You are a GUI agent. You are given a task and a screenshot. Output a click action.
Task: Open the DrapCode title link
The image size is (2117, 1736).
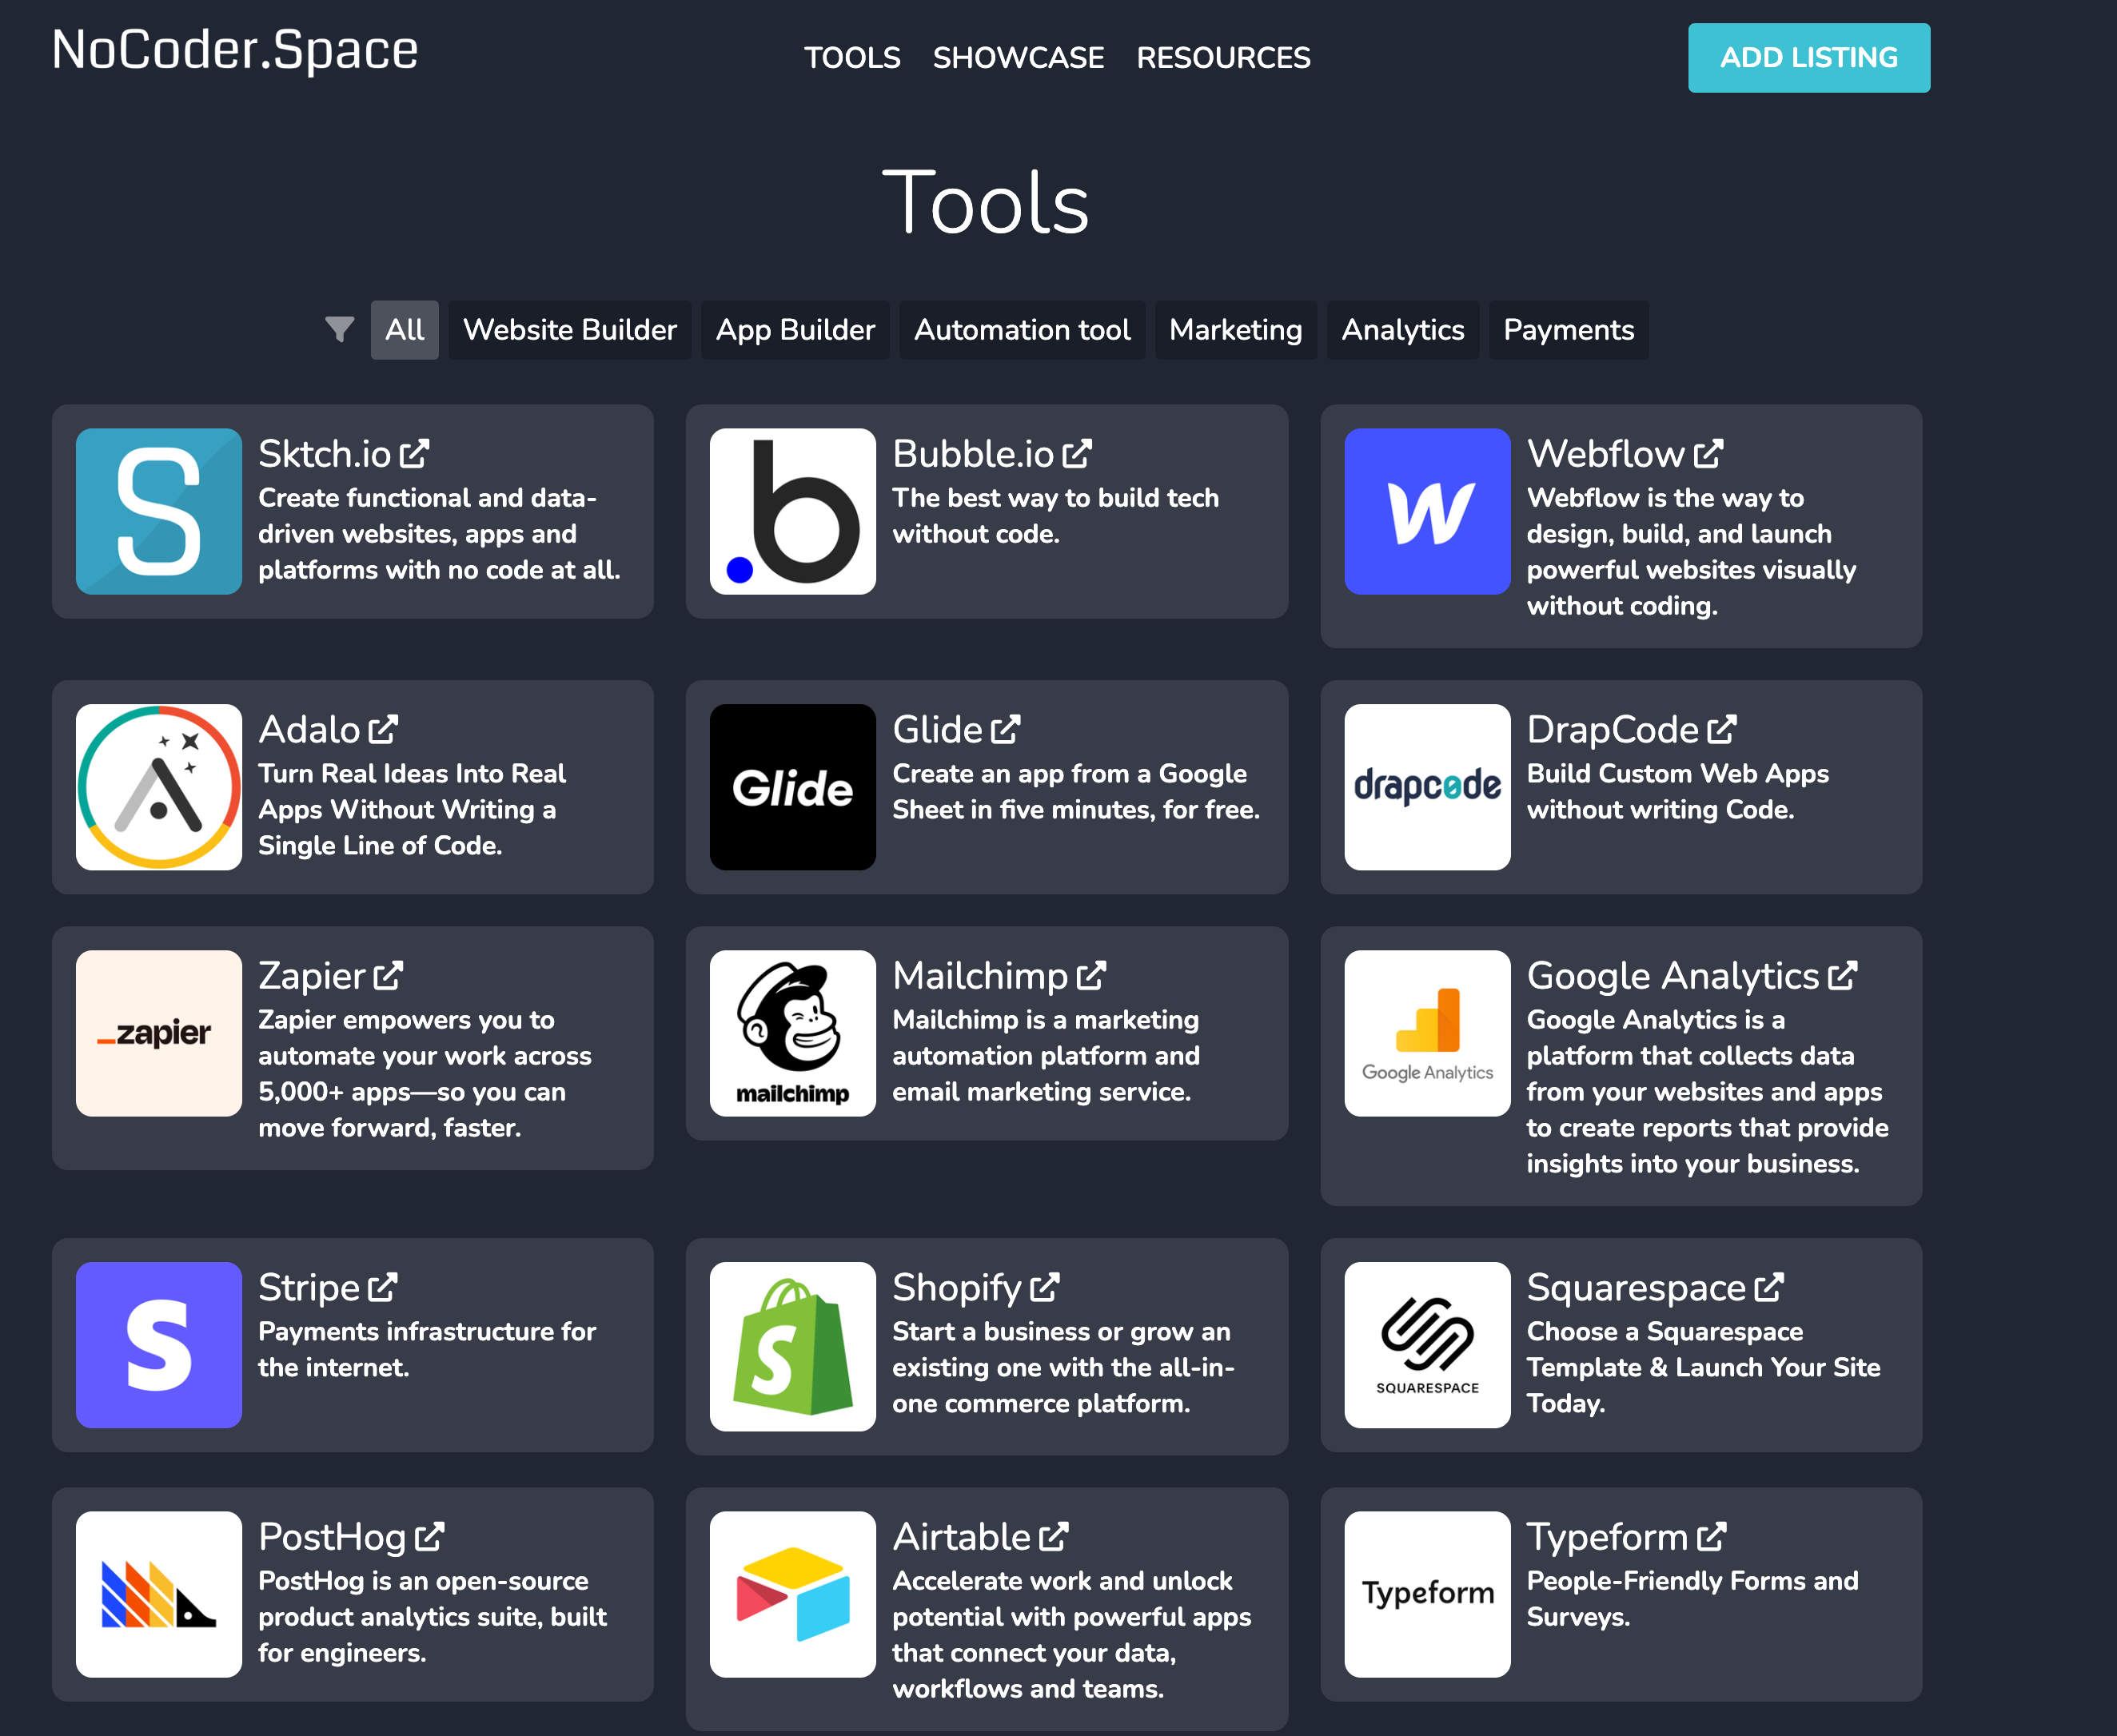point(1613,729)
